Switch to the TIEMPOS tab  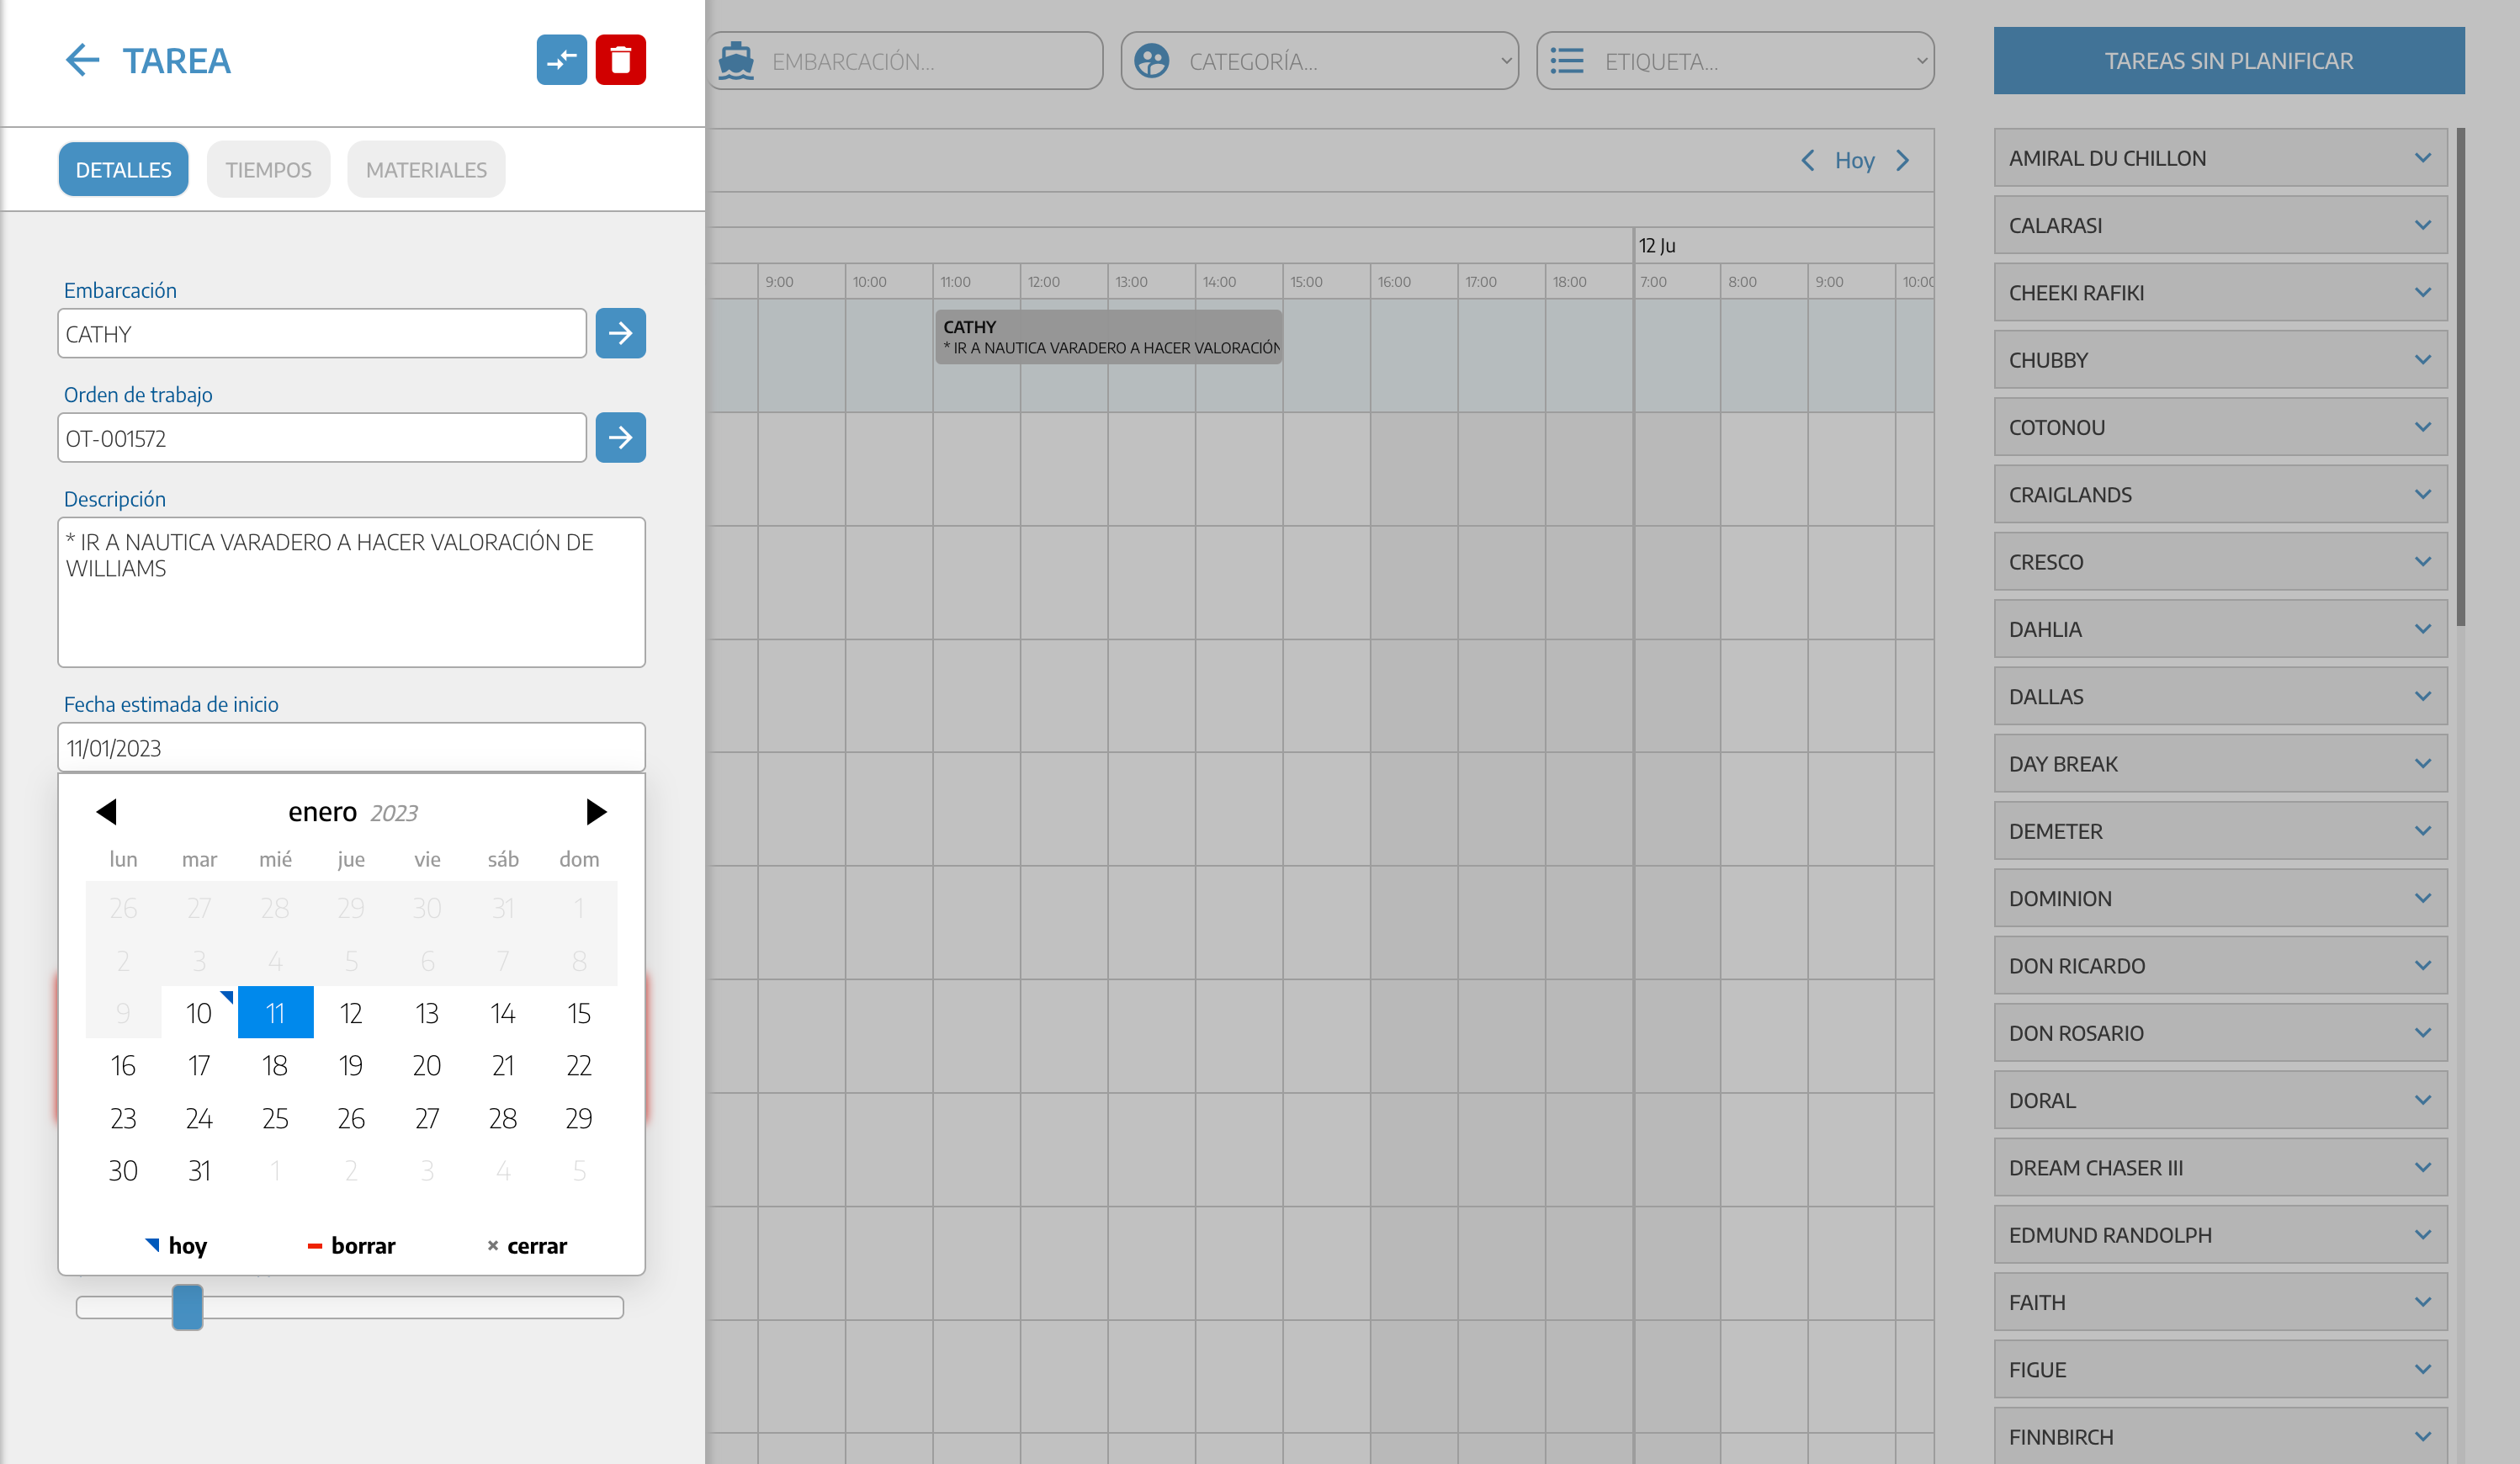click(x=268, y=170)
